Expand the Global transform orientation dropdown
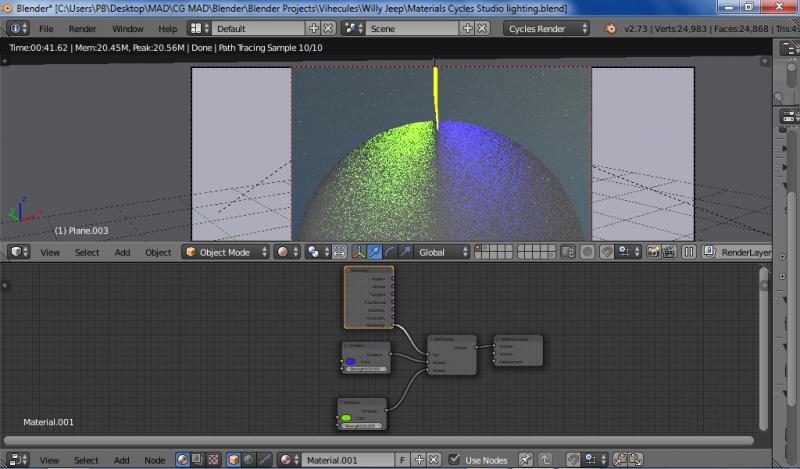800x469 pixels. coord(440,252)
